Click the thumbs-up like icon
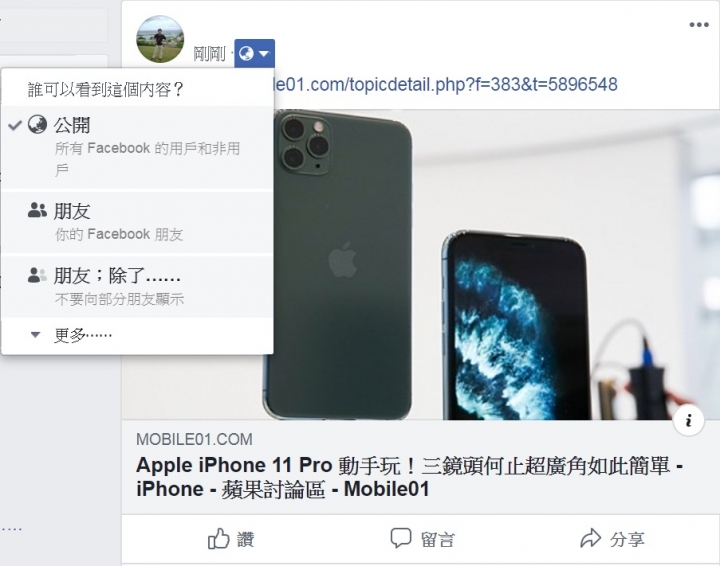This screenshot has height=566, width=720. 219,538
